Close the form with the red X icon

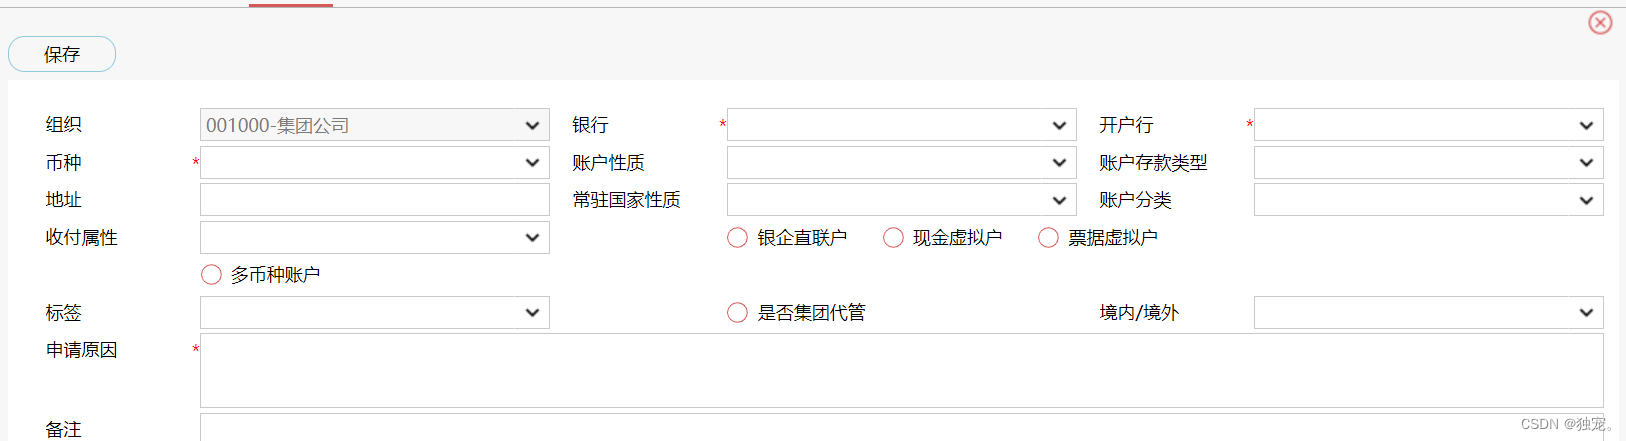click(x=1600, y=22)
